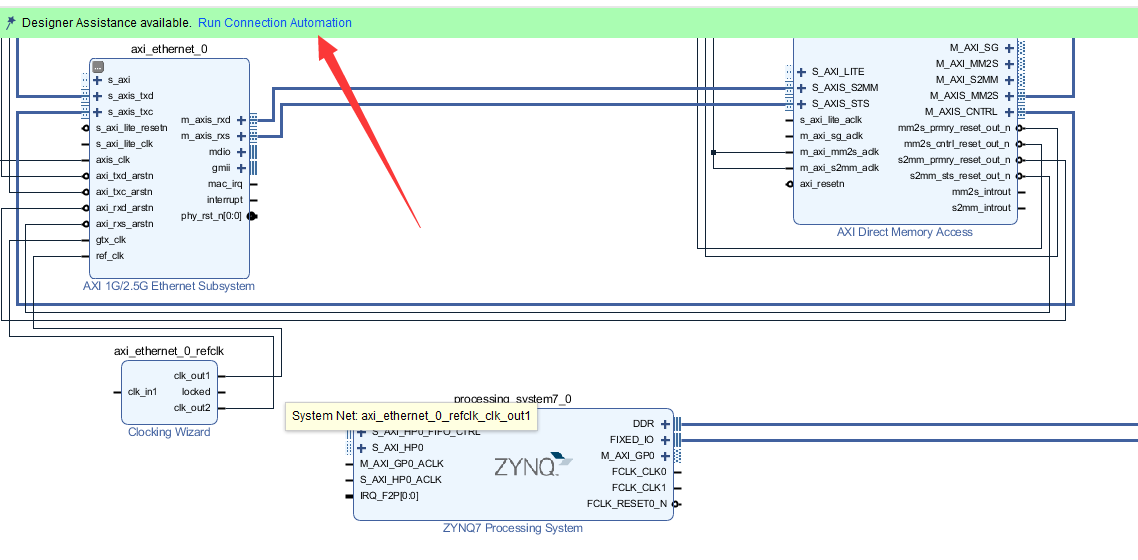Screen dimensions: 1138x560
Task: Select the axis_clk pin
Action: 113,160
